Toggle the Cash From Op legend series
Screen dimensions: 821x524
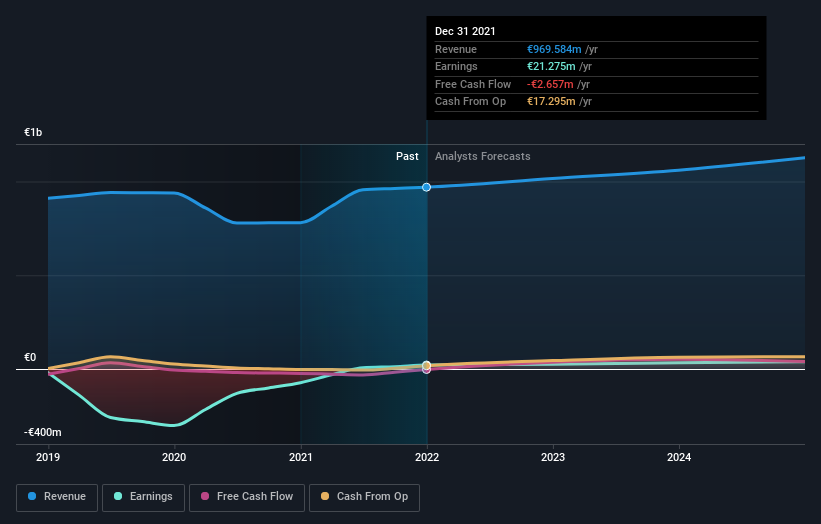364,497
